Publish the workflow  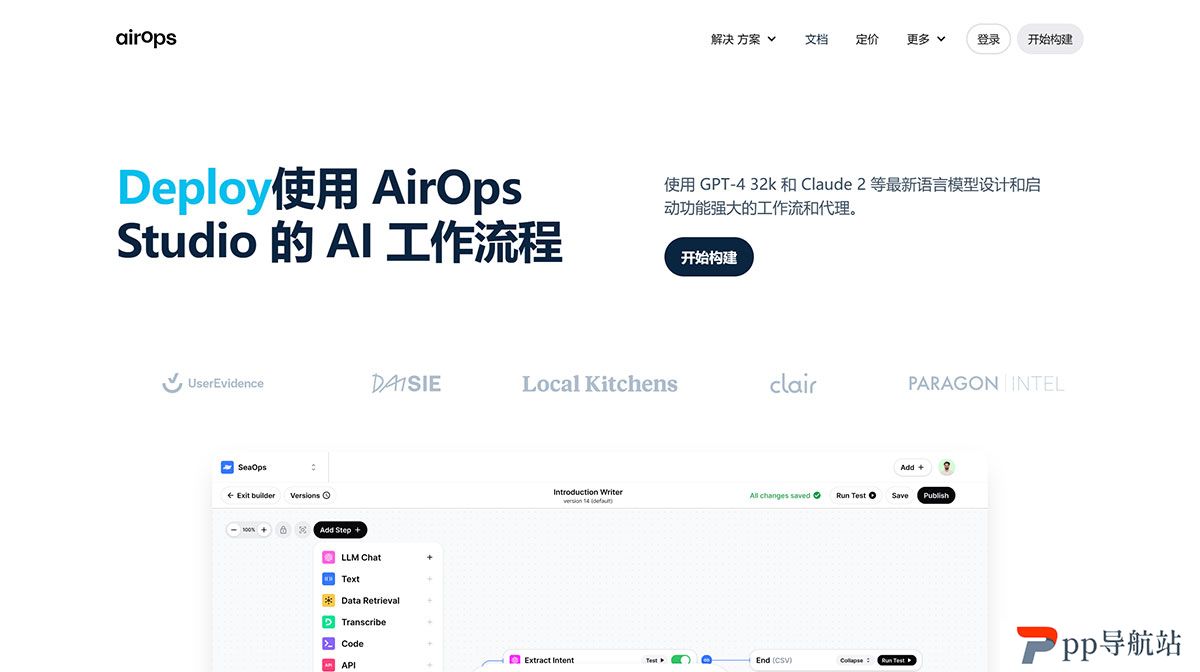(936, 495)
